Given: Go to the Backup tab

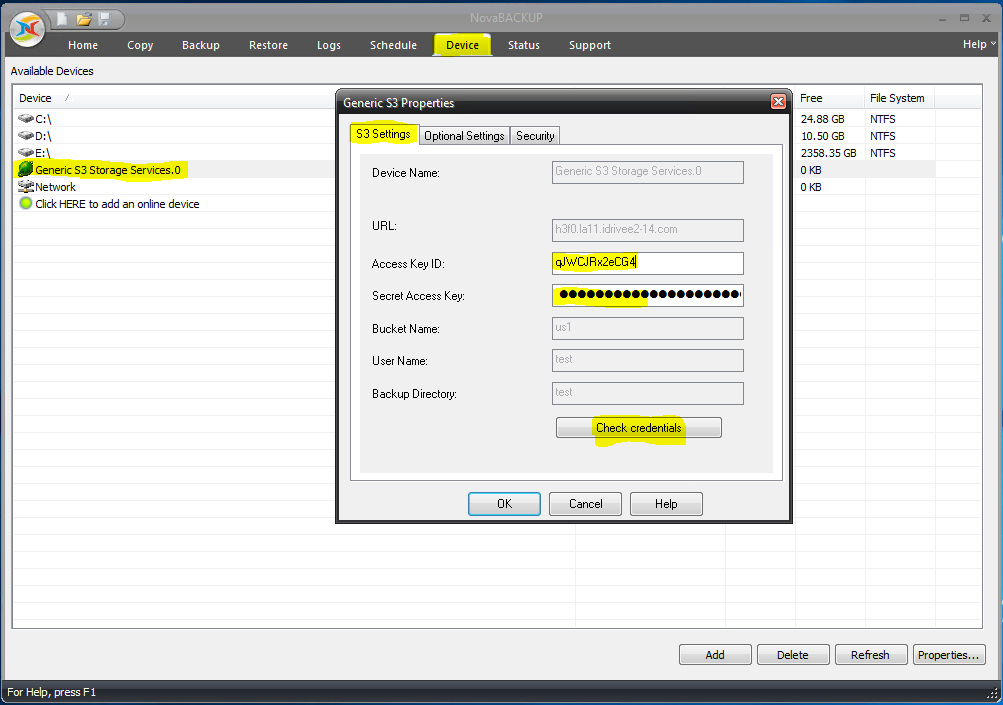Looking at the screenshot, I should (201, 45).
